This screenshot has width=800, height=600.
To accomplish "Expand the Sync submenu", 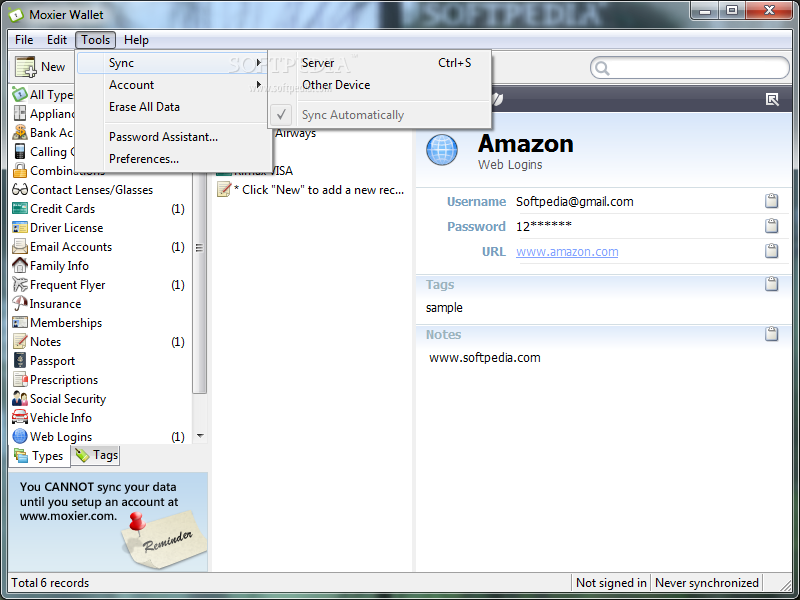I will coord(170,63).
